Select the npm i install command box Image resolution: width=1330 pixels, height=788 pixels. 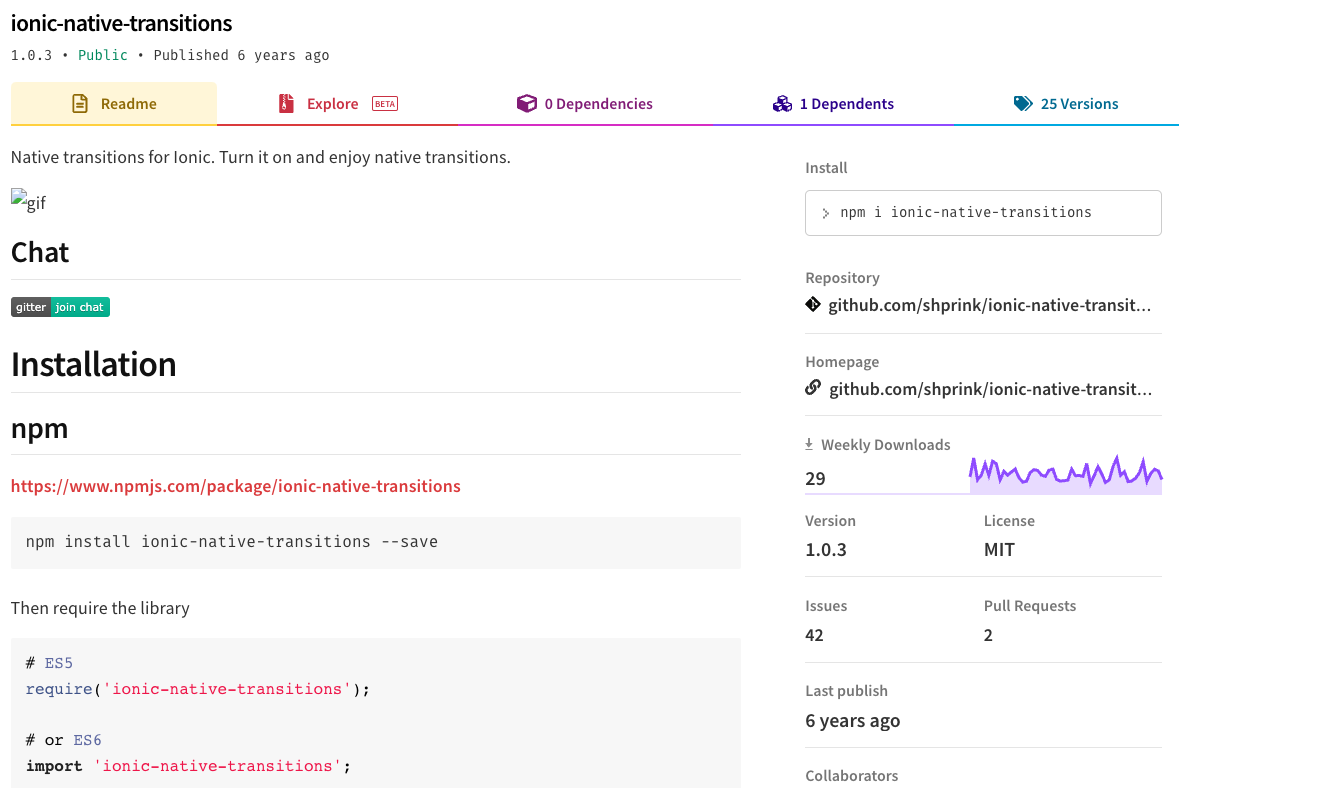pyautogui.click(x=983, y=212)
